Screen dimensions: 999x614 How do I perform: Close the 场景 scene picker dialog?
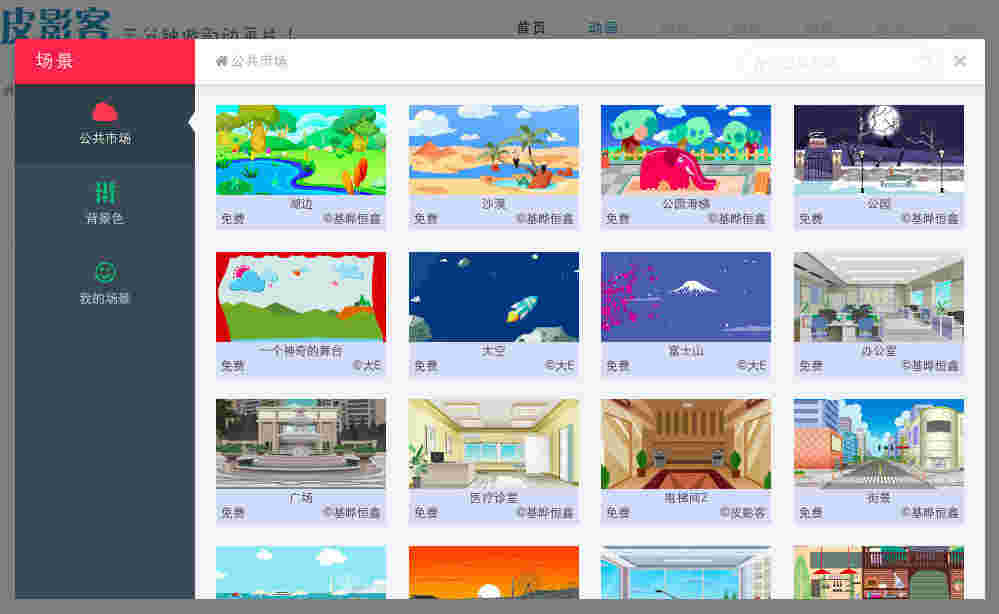pos(959,61)
